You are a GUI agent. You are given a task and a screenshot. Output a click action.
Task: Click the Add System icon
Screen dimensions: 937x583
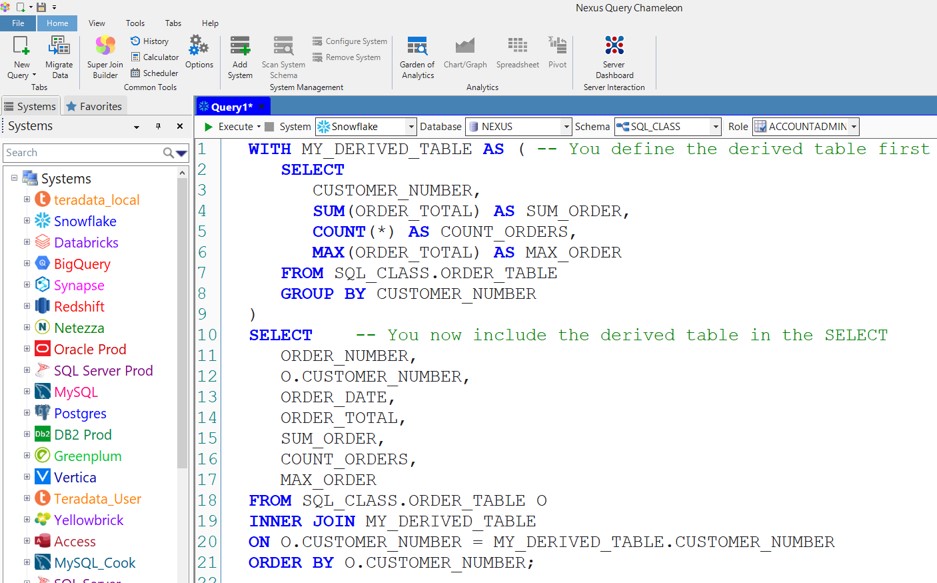pos(240,55)
